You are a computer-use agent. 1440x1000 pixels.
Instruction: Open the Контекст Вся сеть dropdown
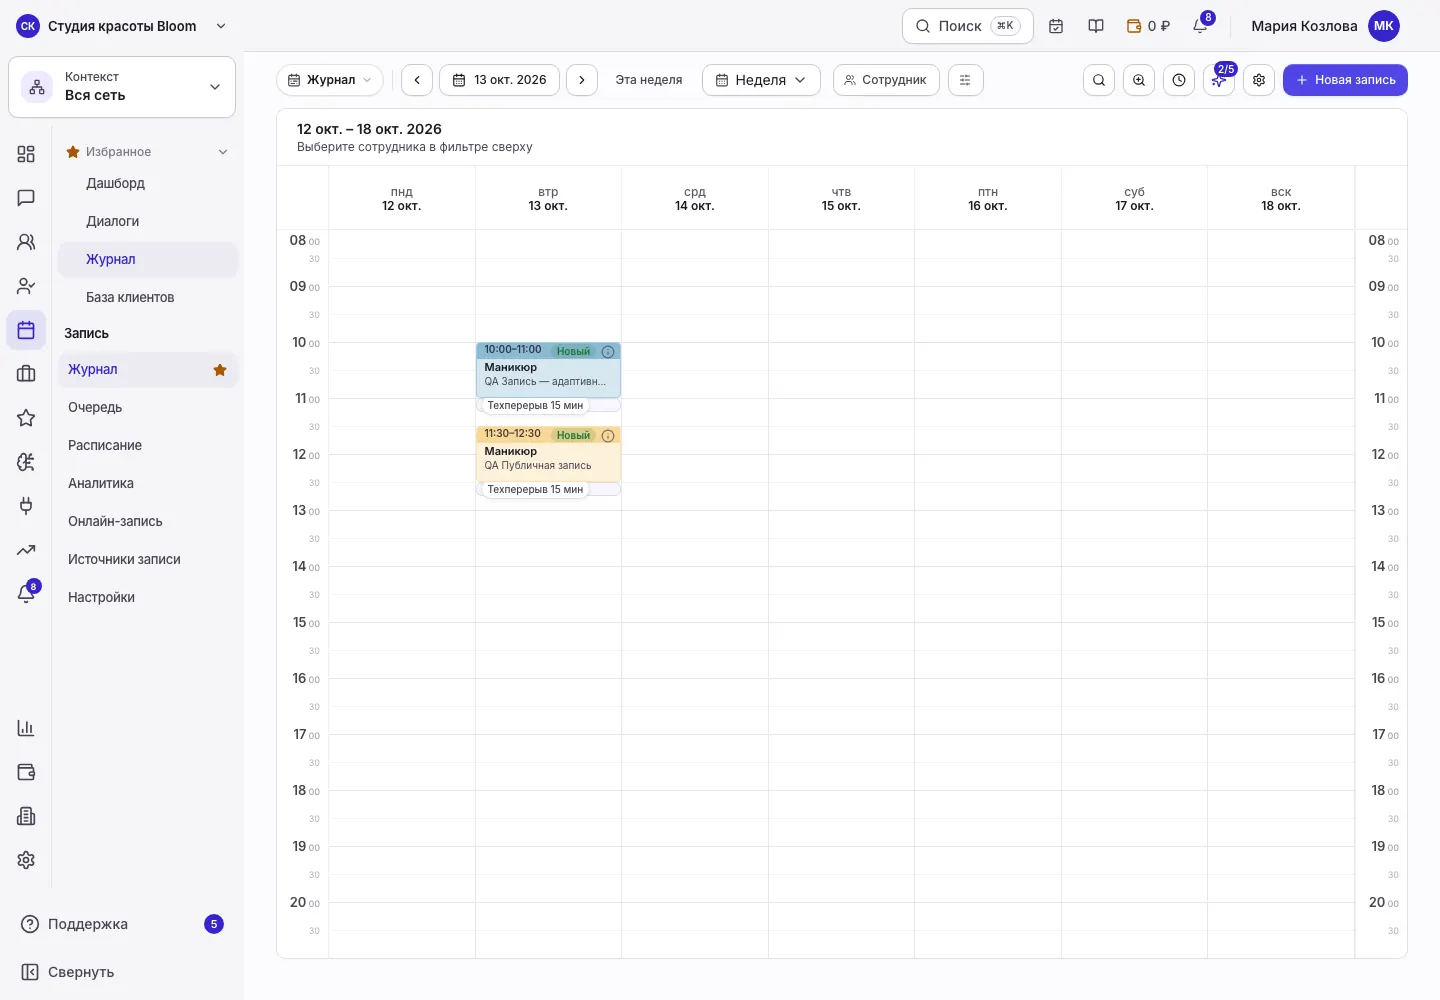(x=122, y=87)
